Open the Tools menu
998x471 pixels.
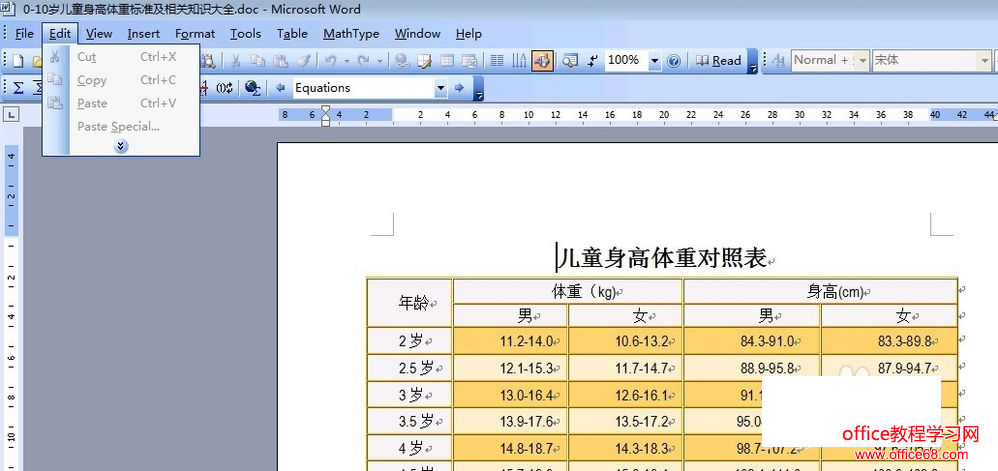pos(246,34)
